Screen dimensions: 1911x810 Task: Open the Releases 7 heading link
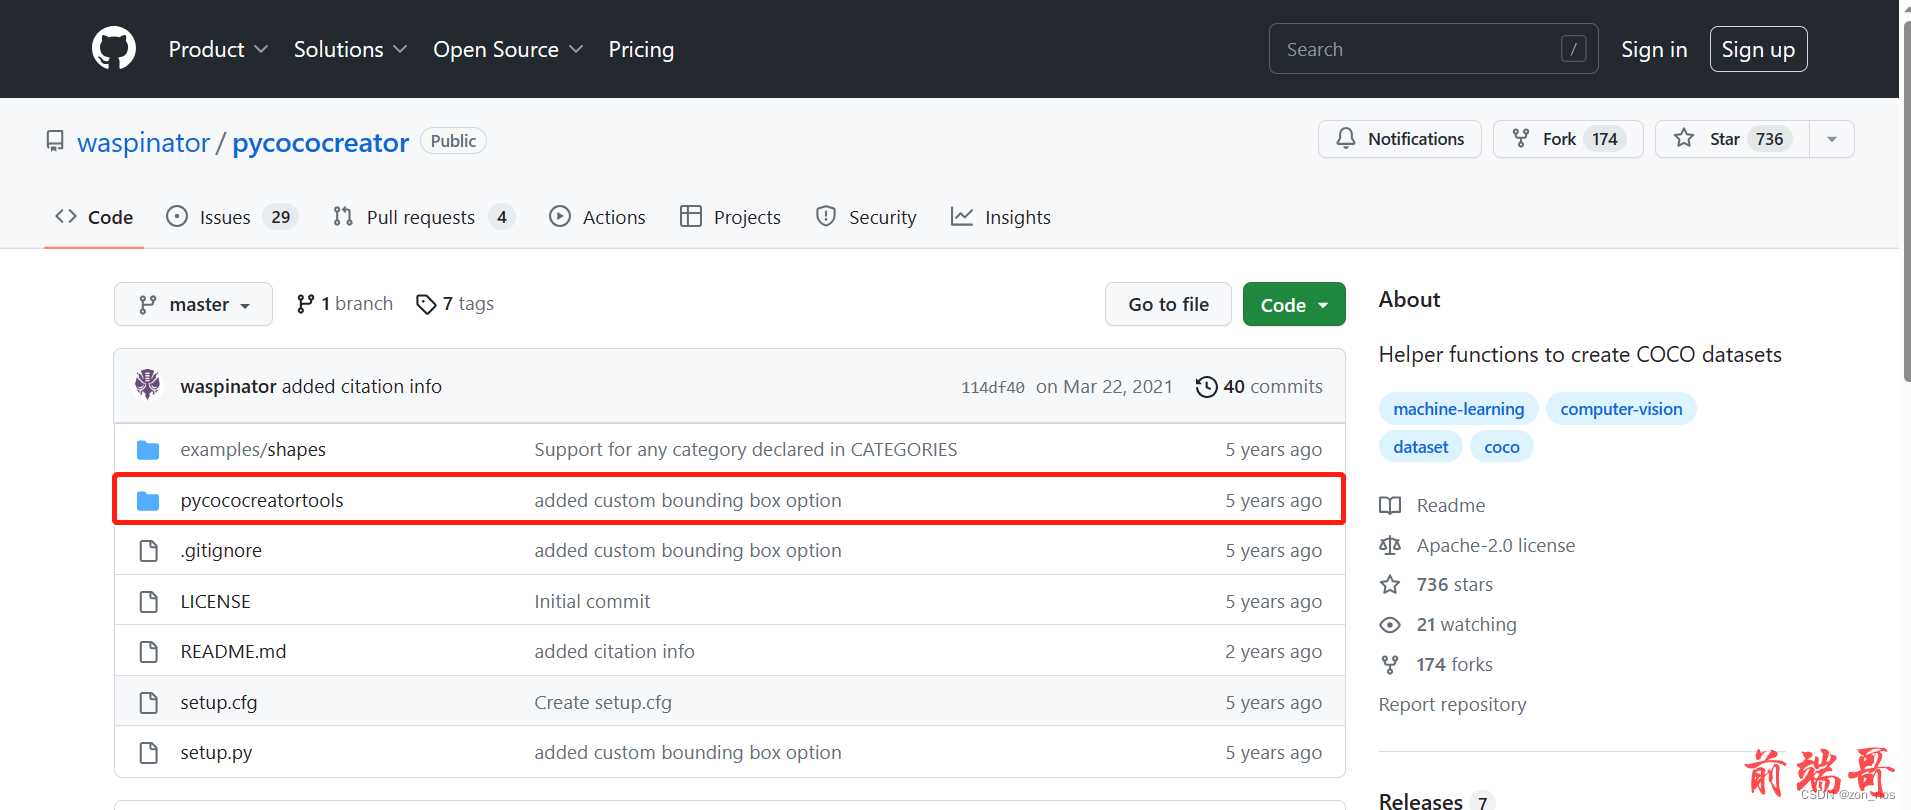coord(1436,801)
